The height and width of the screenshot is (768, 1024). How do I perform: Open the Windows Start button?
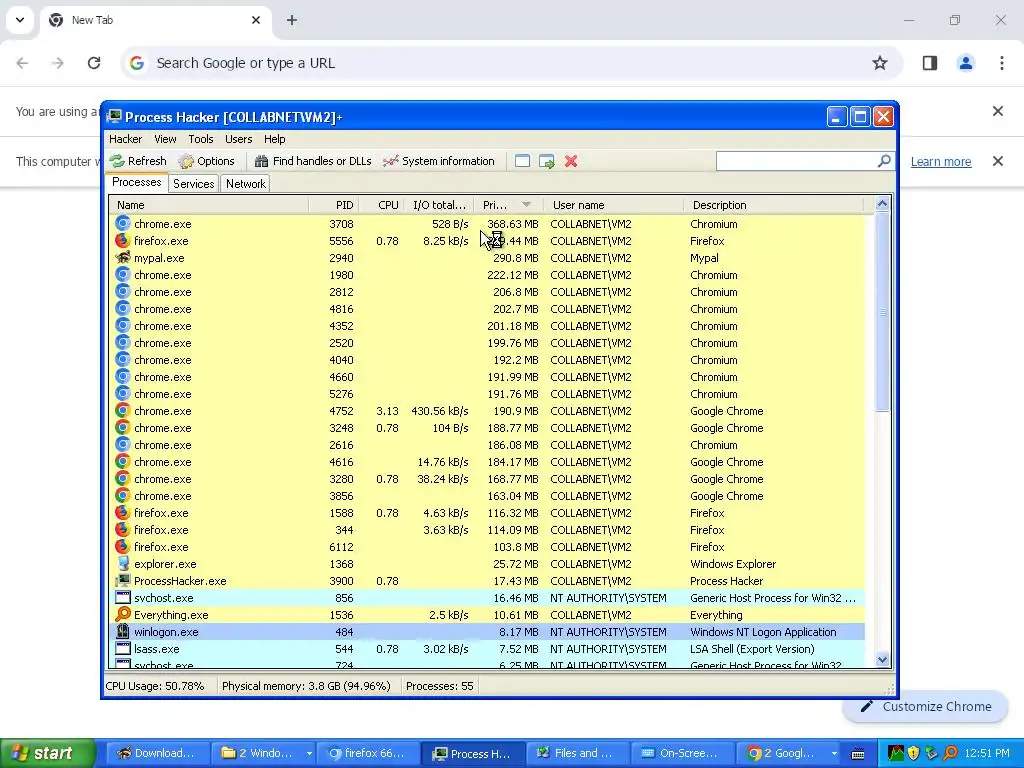(48, 753)
